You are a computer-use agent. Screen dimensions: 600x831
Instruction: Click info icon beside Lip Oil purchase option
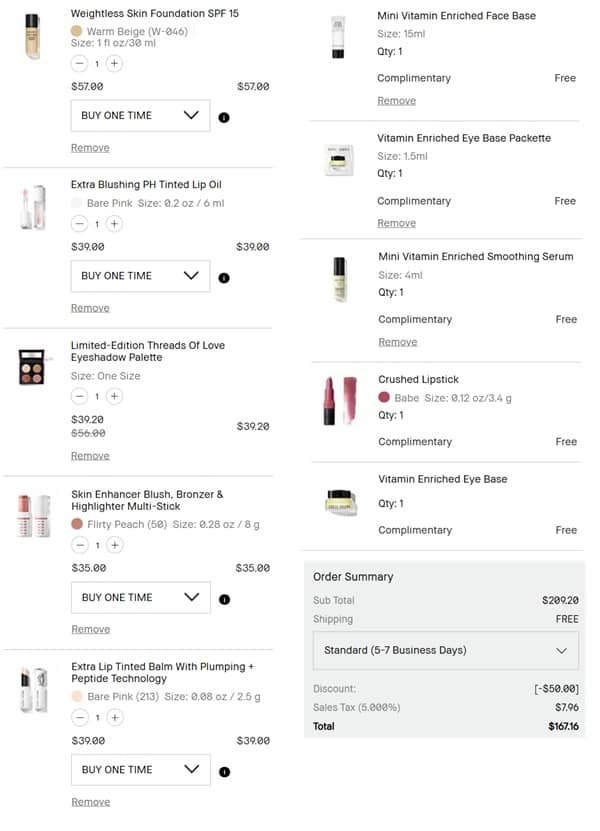point(223,277)
